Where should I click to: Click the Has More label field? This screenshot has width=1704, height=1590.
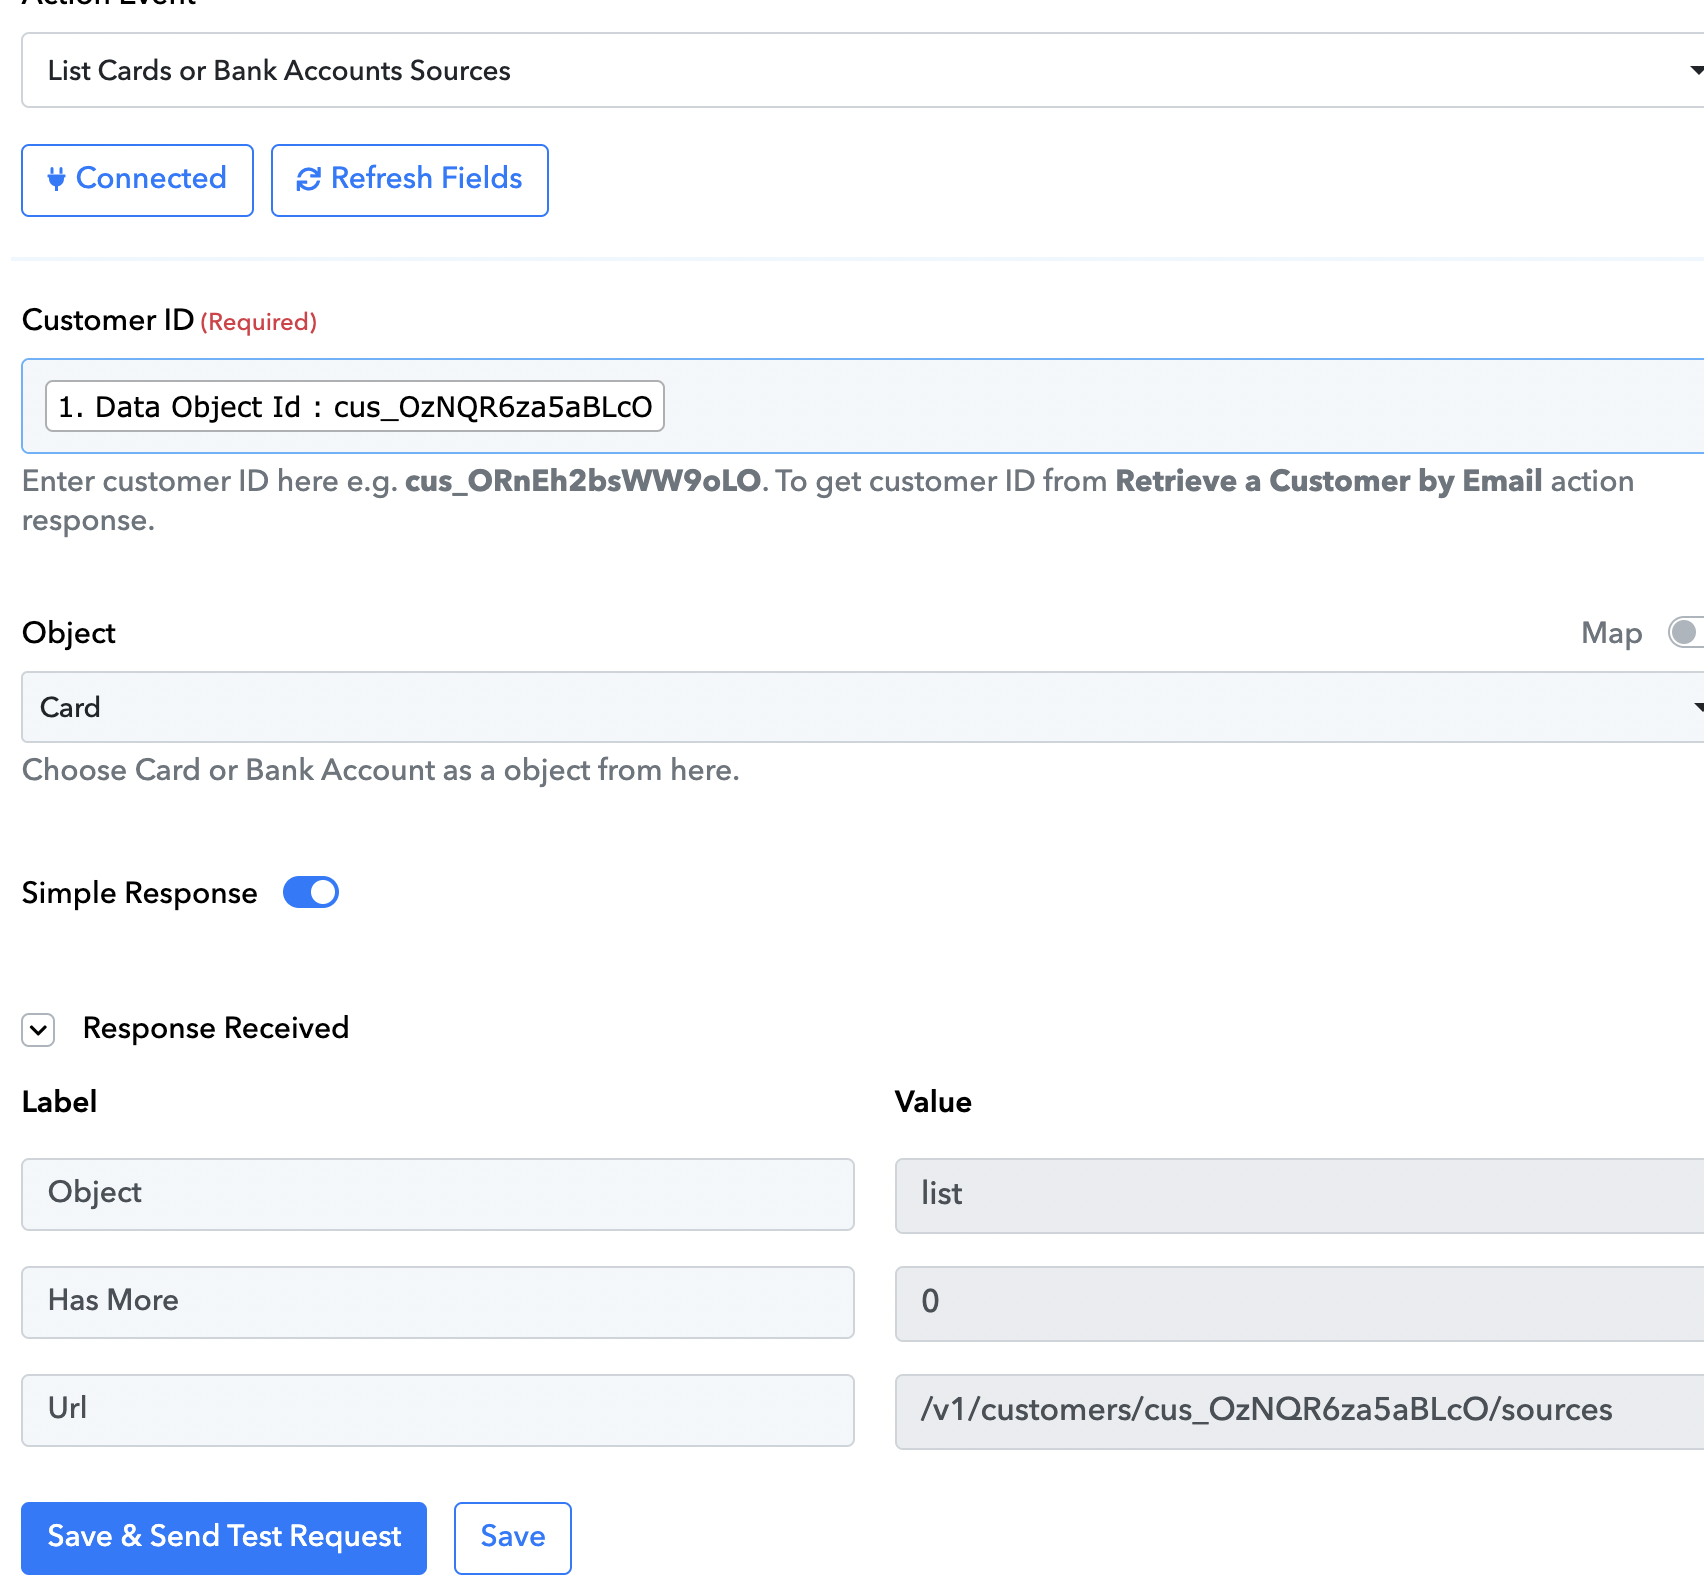(x=438, y=1302)
